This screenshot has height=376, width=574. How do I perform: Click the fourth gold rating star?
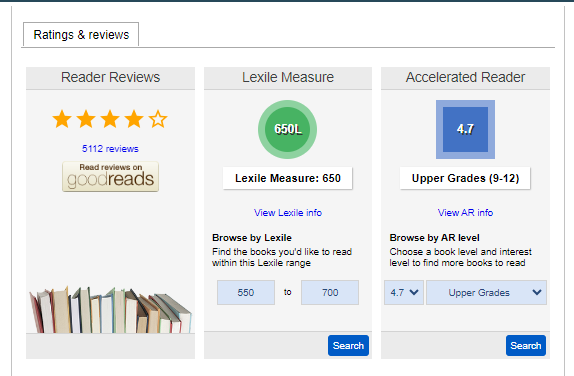tap(134, 119)
